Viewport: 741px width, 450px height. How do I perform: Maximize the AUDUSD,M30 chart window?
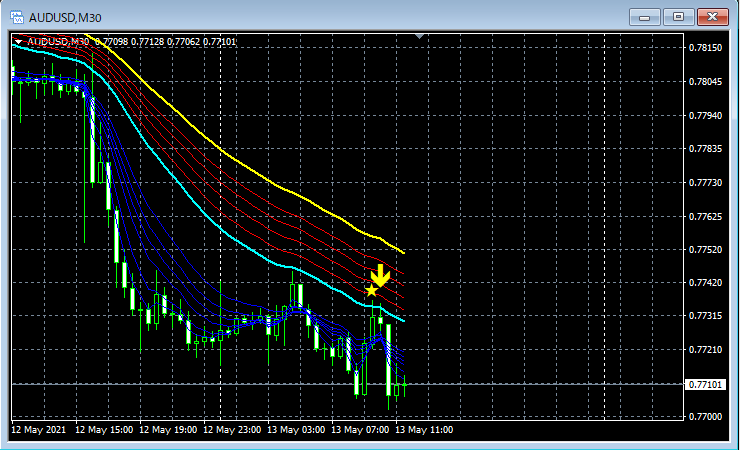click(x=679, y=17)
